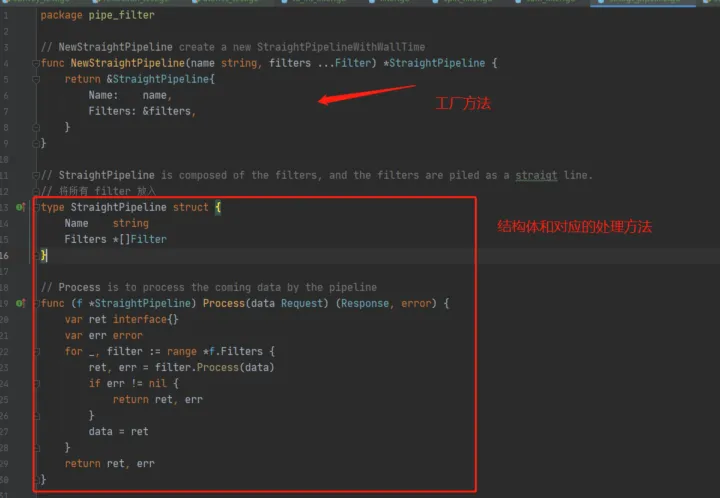720x498 pixels.
Task: Click the fold end marker at line 30 closing brace
Action: 37,480
